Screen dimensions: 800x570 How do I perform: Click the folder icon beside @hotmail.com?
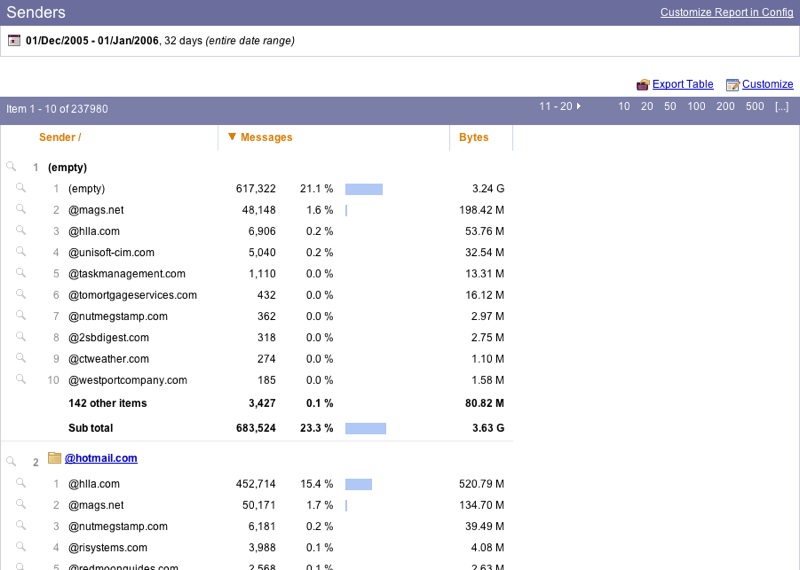click(55, 459)
